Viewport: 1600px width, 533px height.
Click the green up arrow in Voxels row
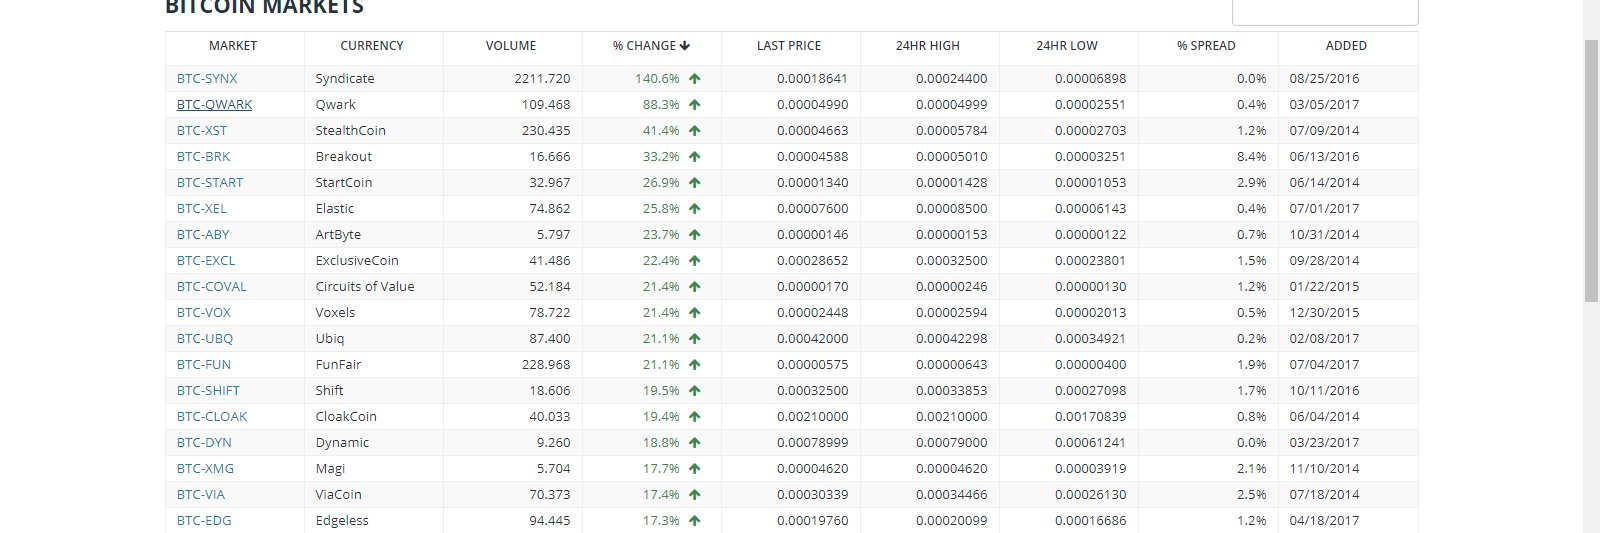[x=694, y=312]
